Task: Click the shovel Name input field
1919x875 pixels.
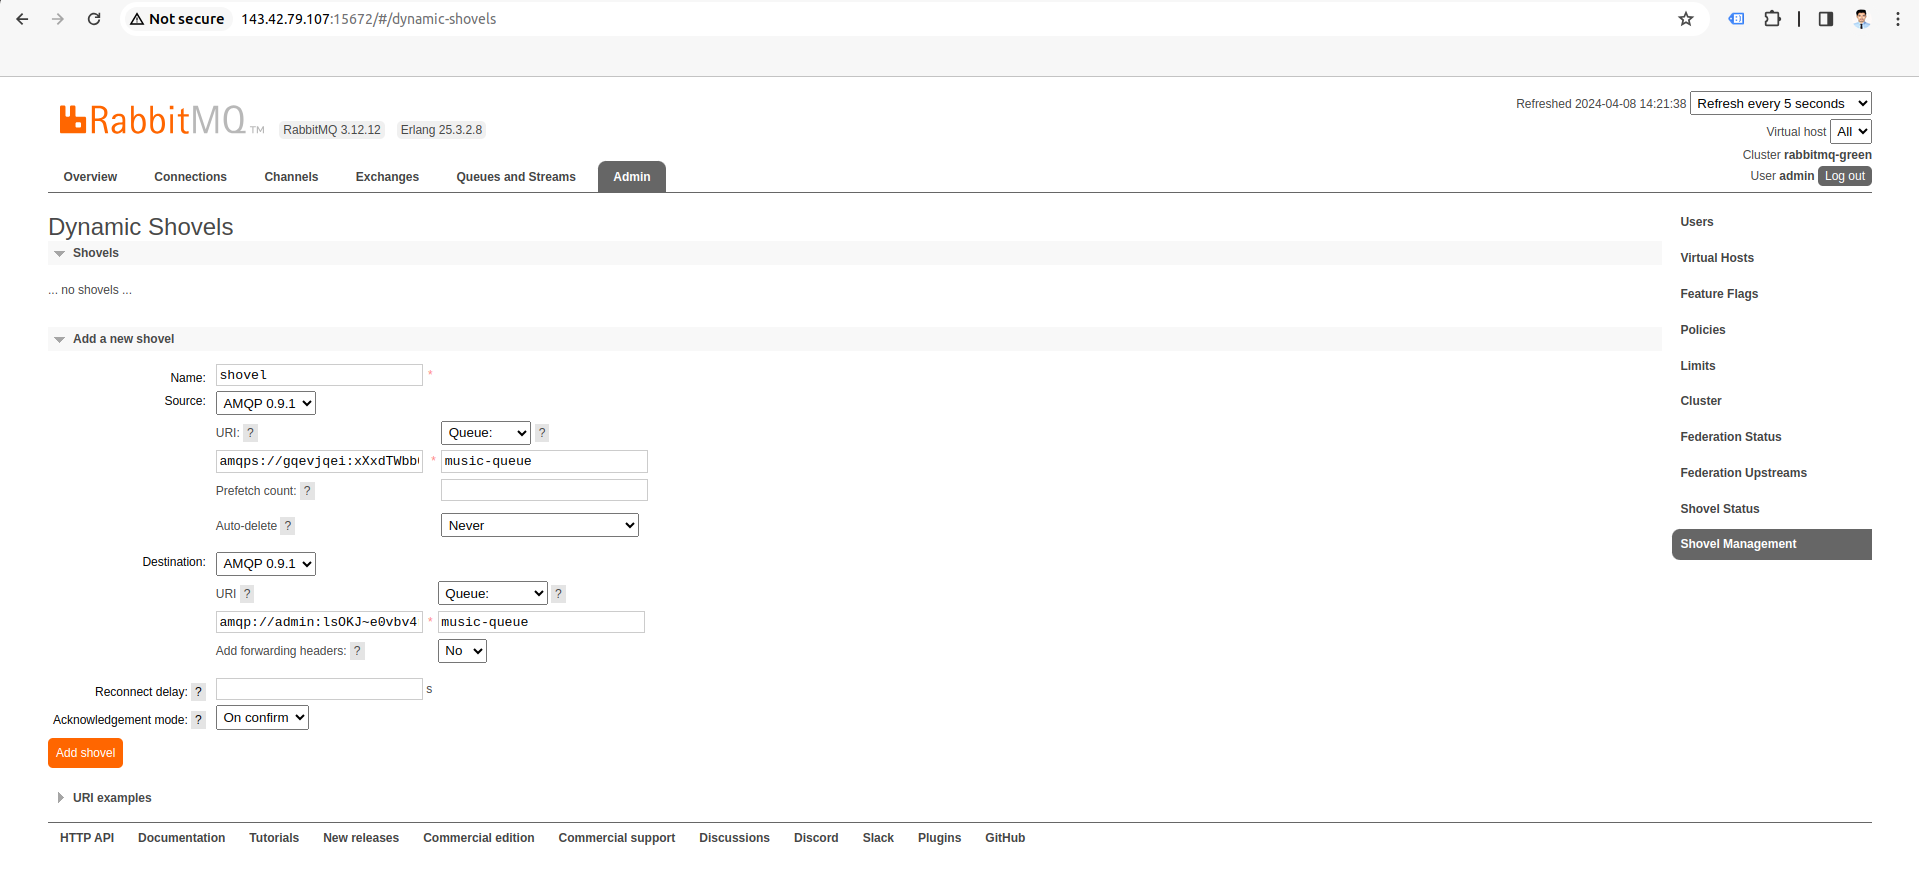Action: [x=319, y=375]
